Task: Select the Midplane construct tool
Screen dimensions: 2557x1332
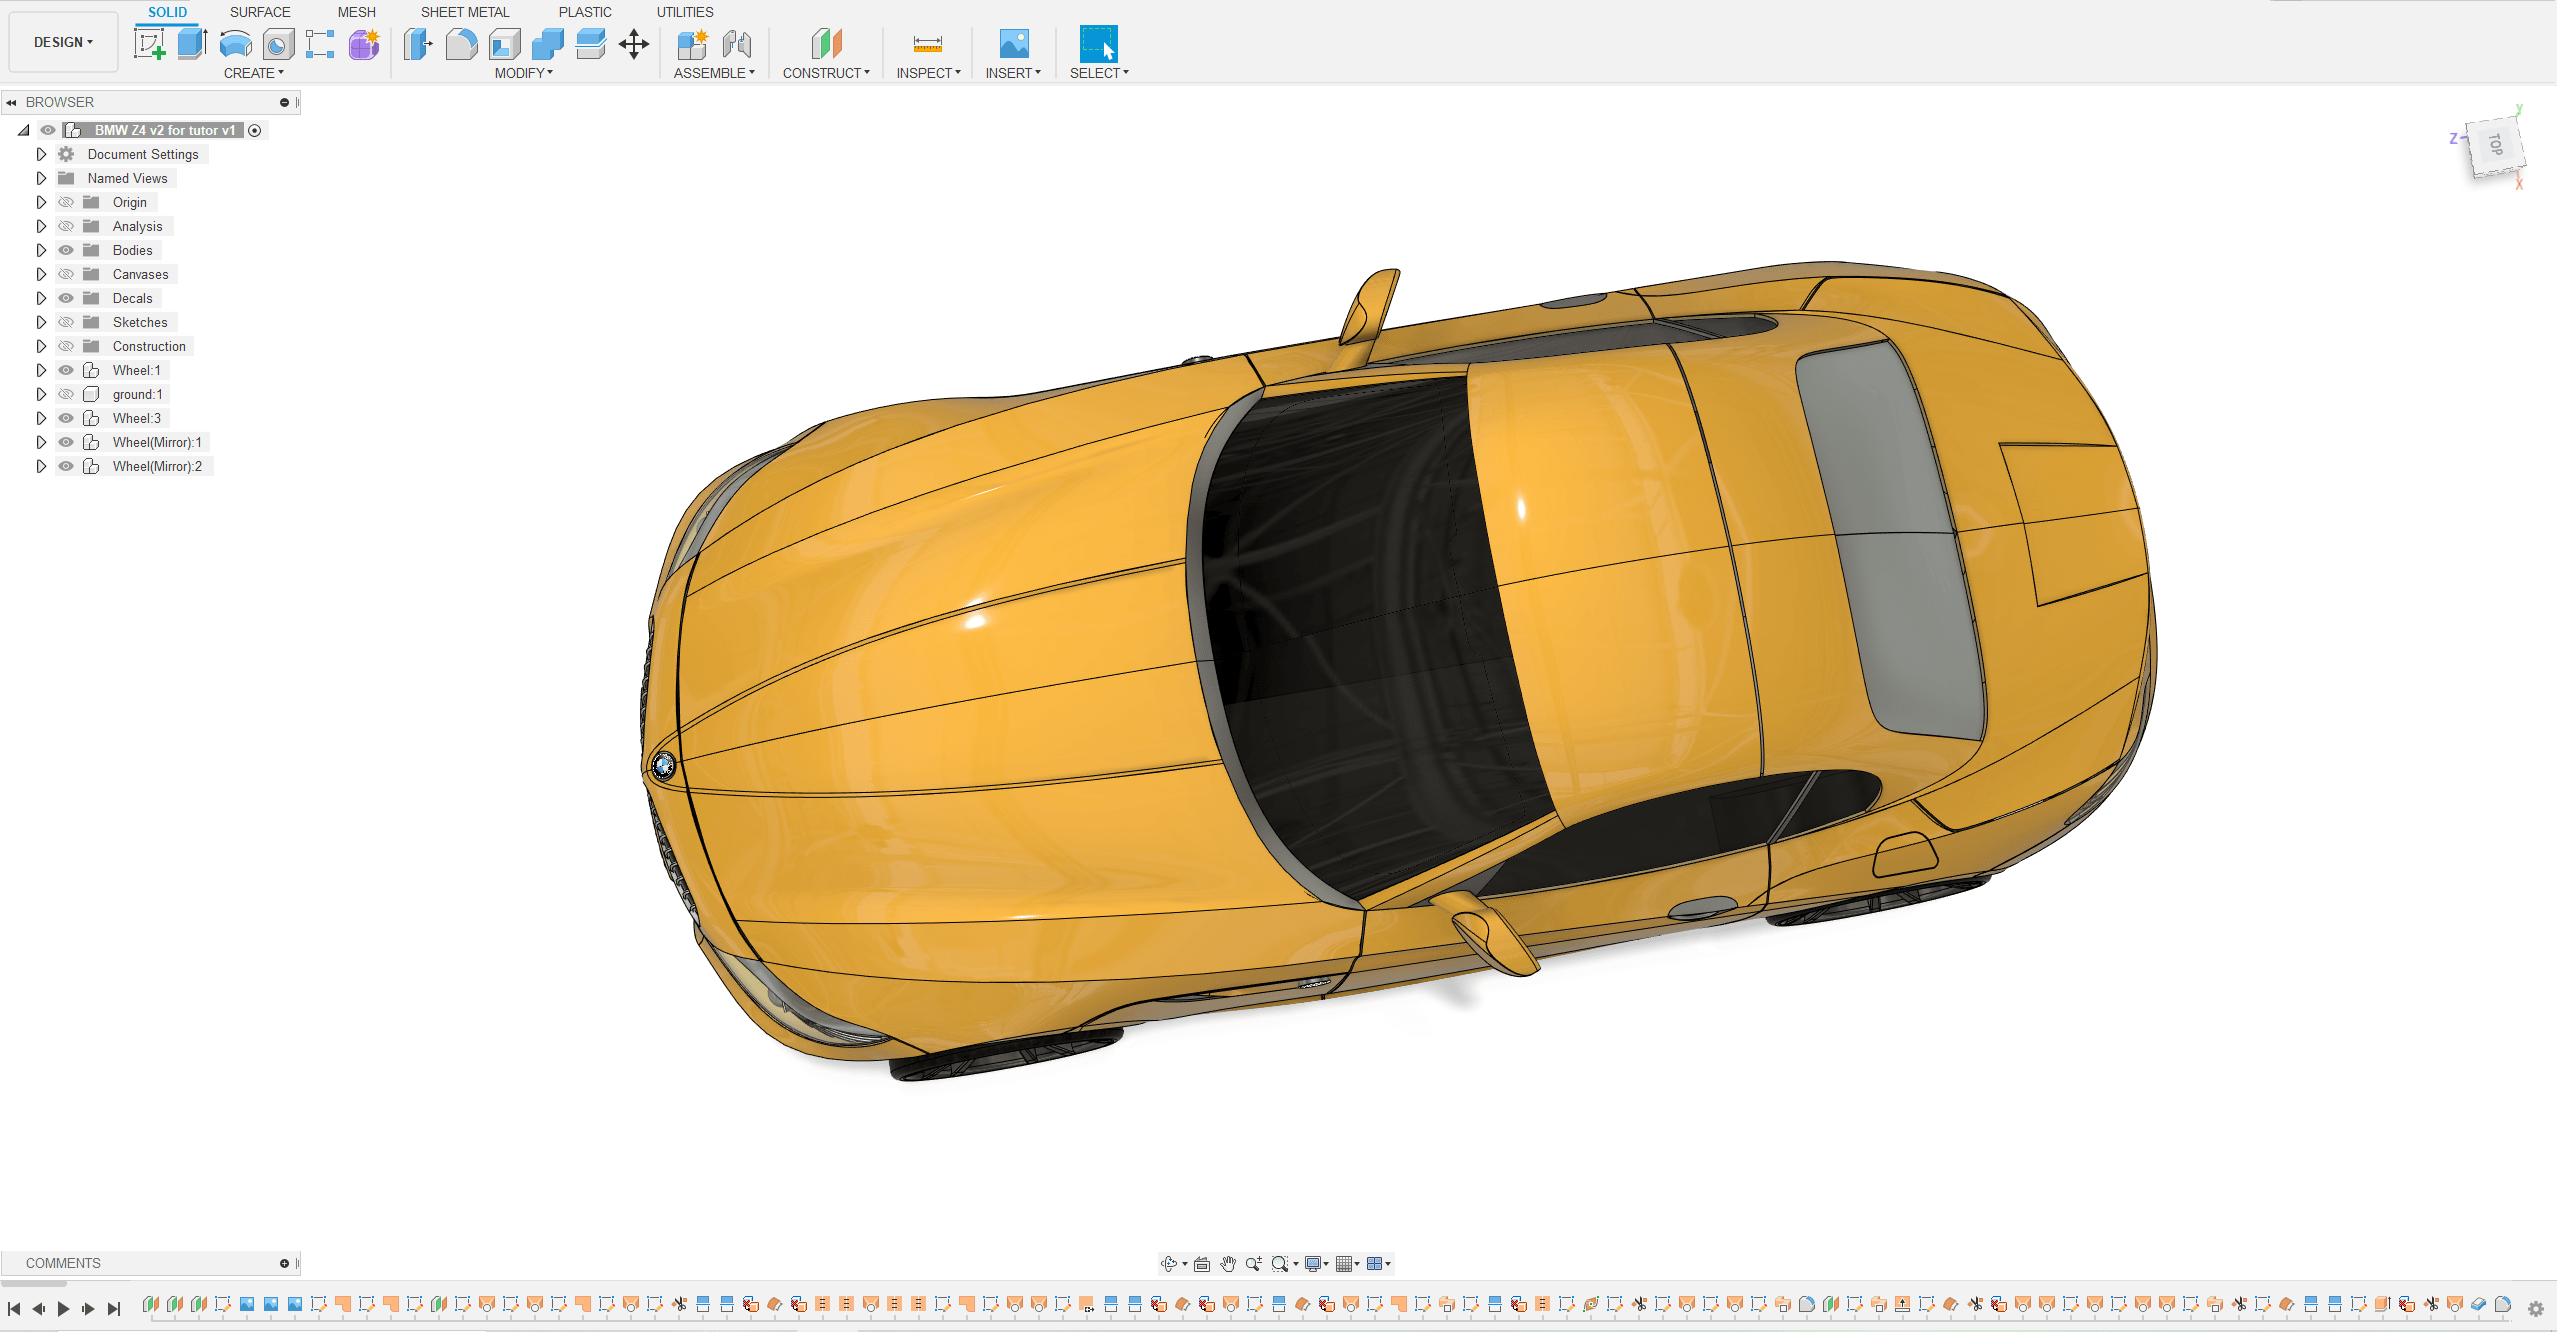Action: coord(826,44)
